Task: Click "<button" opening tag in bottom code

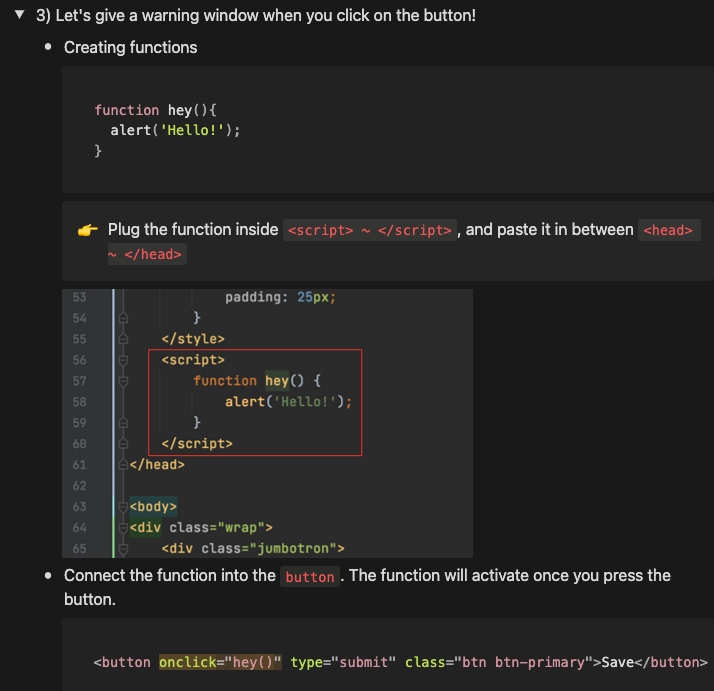Action: (x=122, y=662)
